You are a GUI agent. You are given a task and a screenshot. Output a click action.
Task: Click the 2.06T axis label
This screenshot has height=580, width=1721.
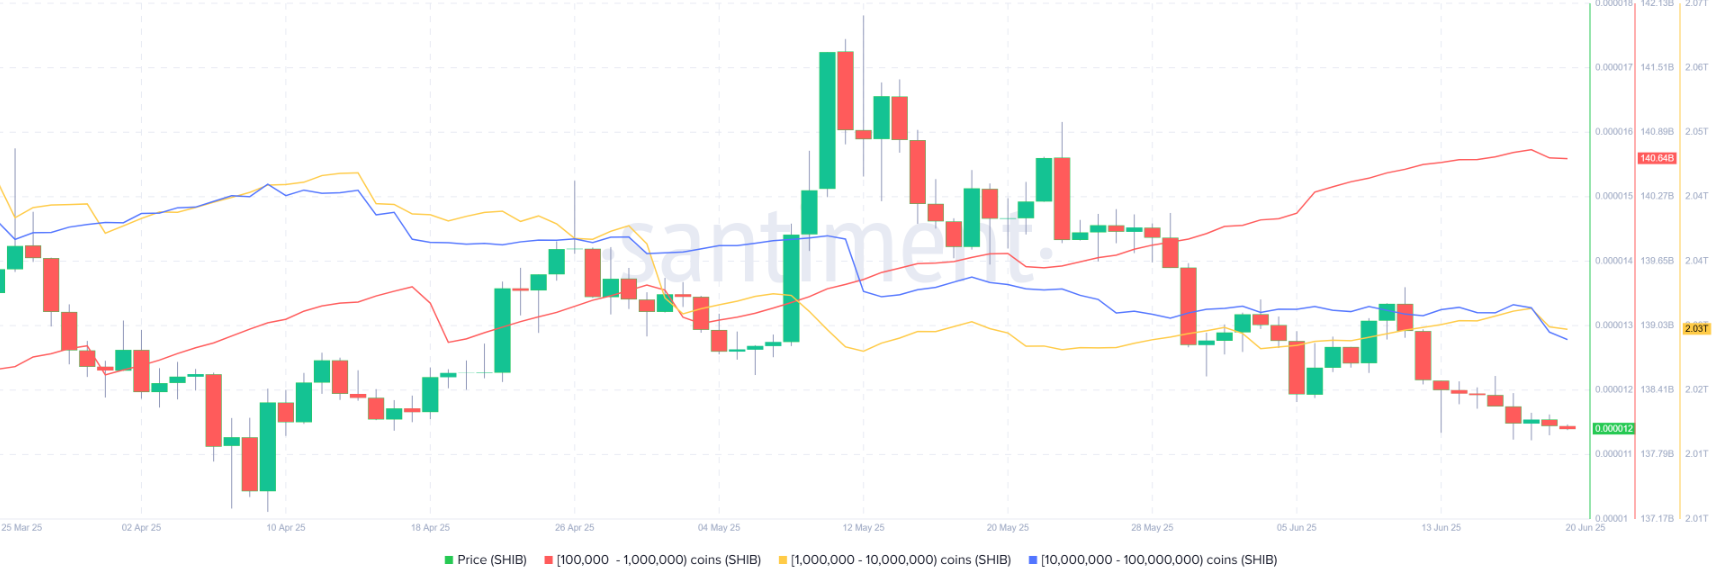tap(1696, 67)
